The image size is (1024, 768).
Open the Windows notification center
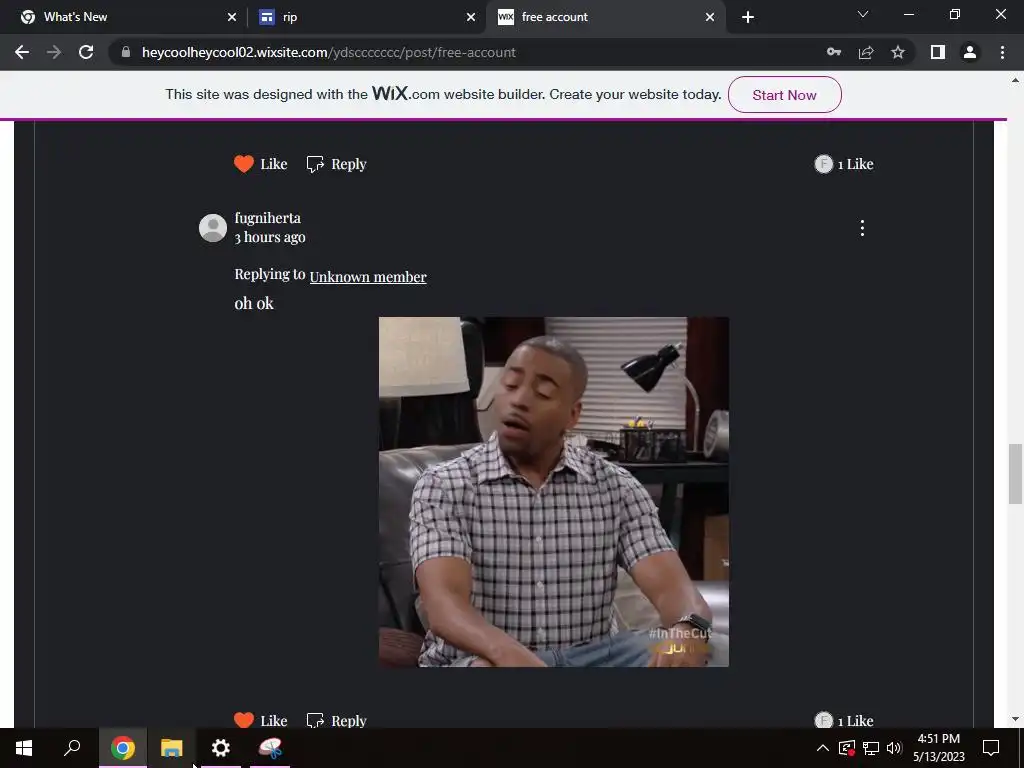tap(991, 748)
